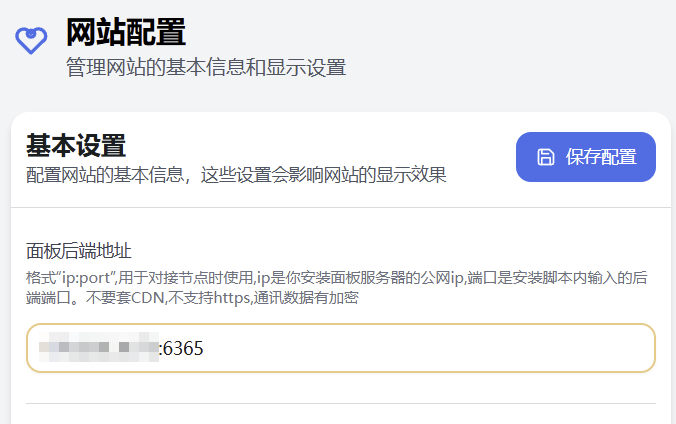Viewport: 676px width, 424px height.
Task: Click the 管理网站的基本信息和显示设置 subtitle
Action: tap(205, 68)
